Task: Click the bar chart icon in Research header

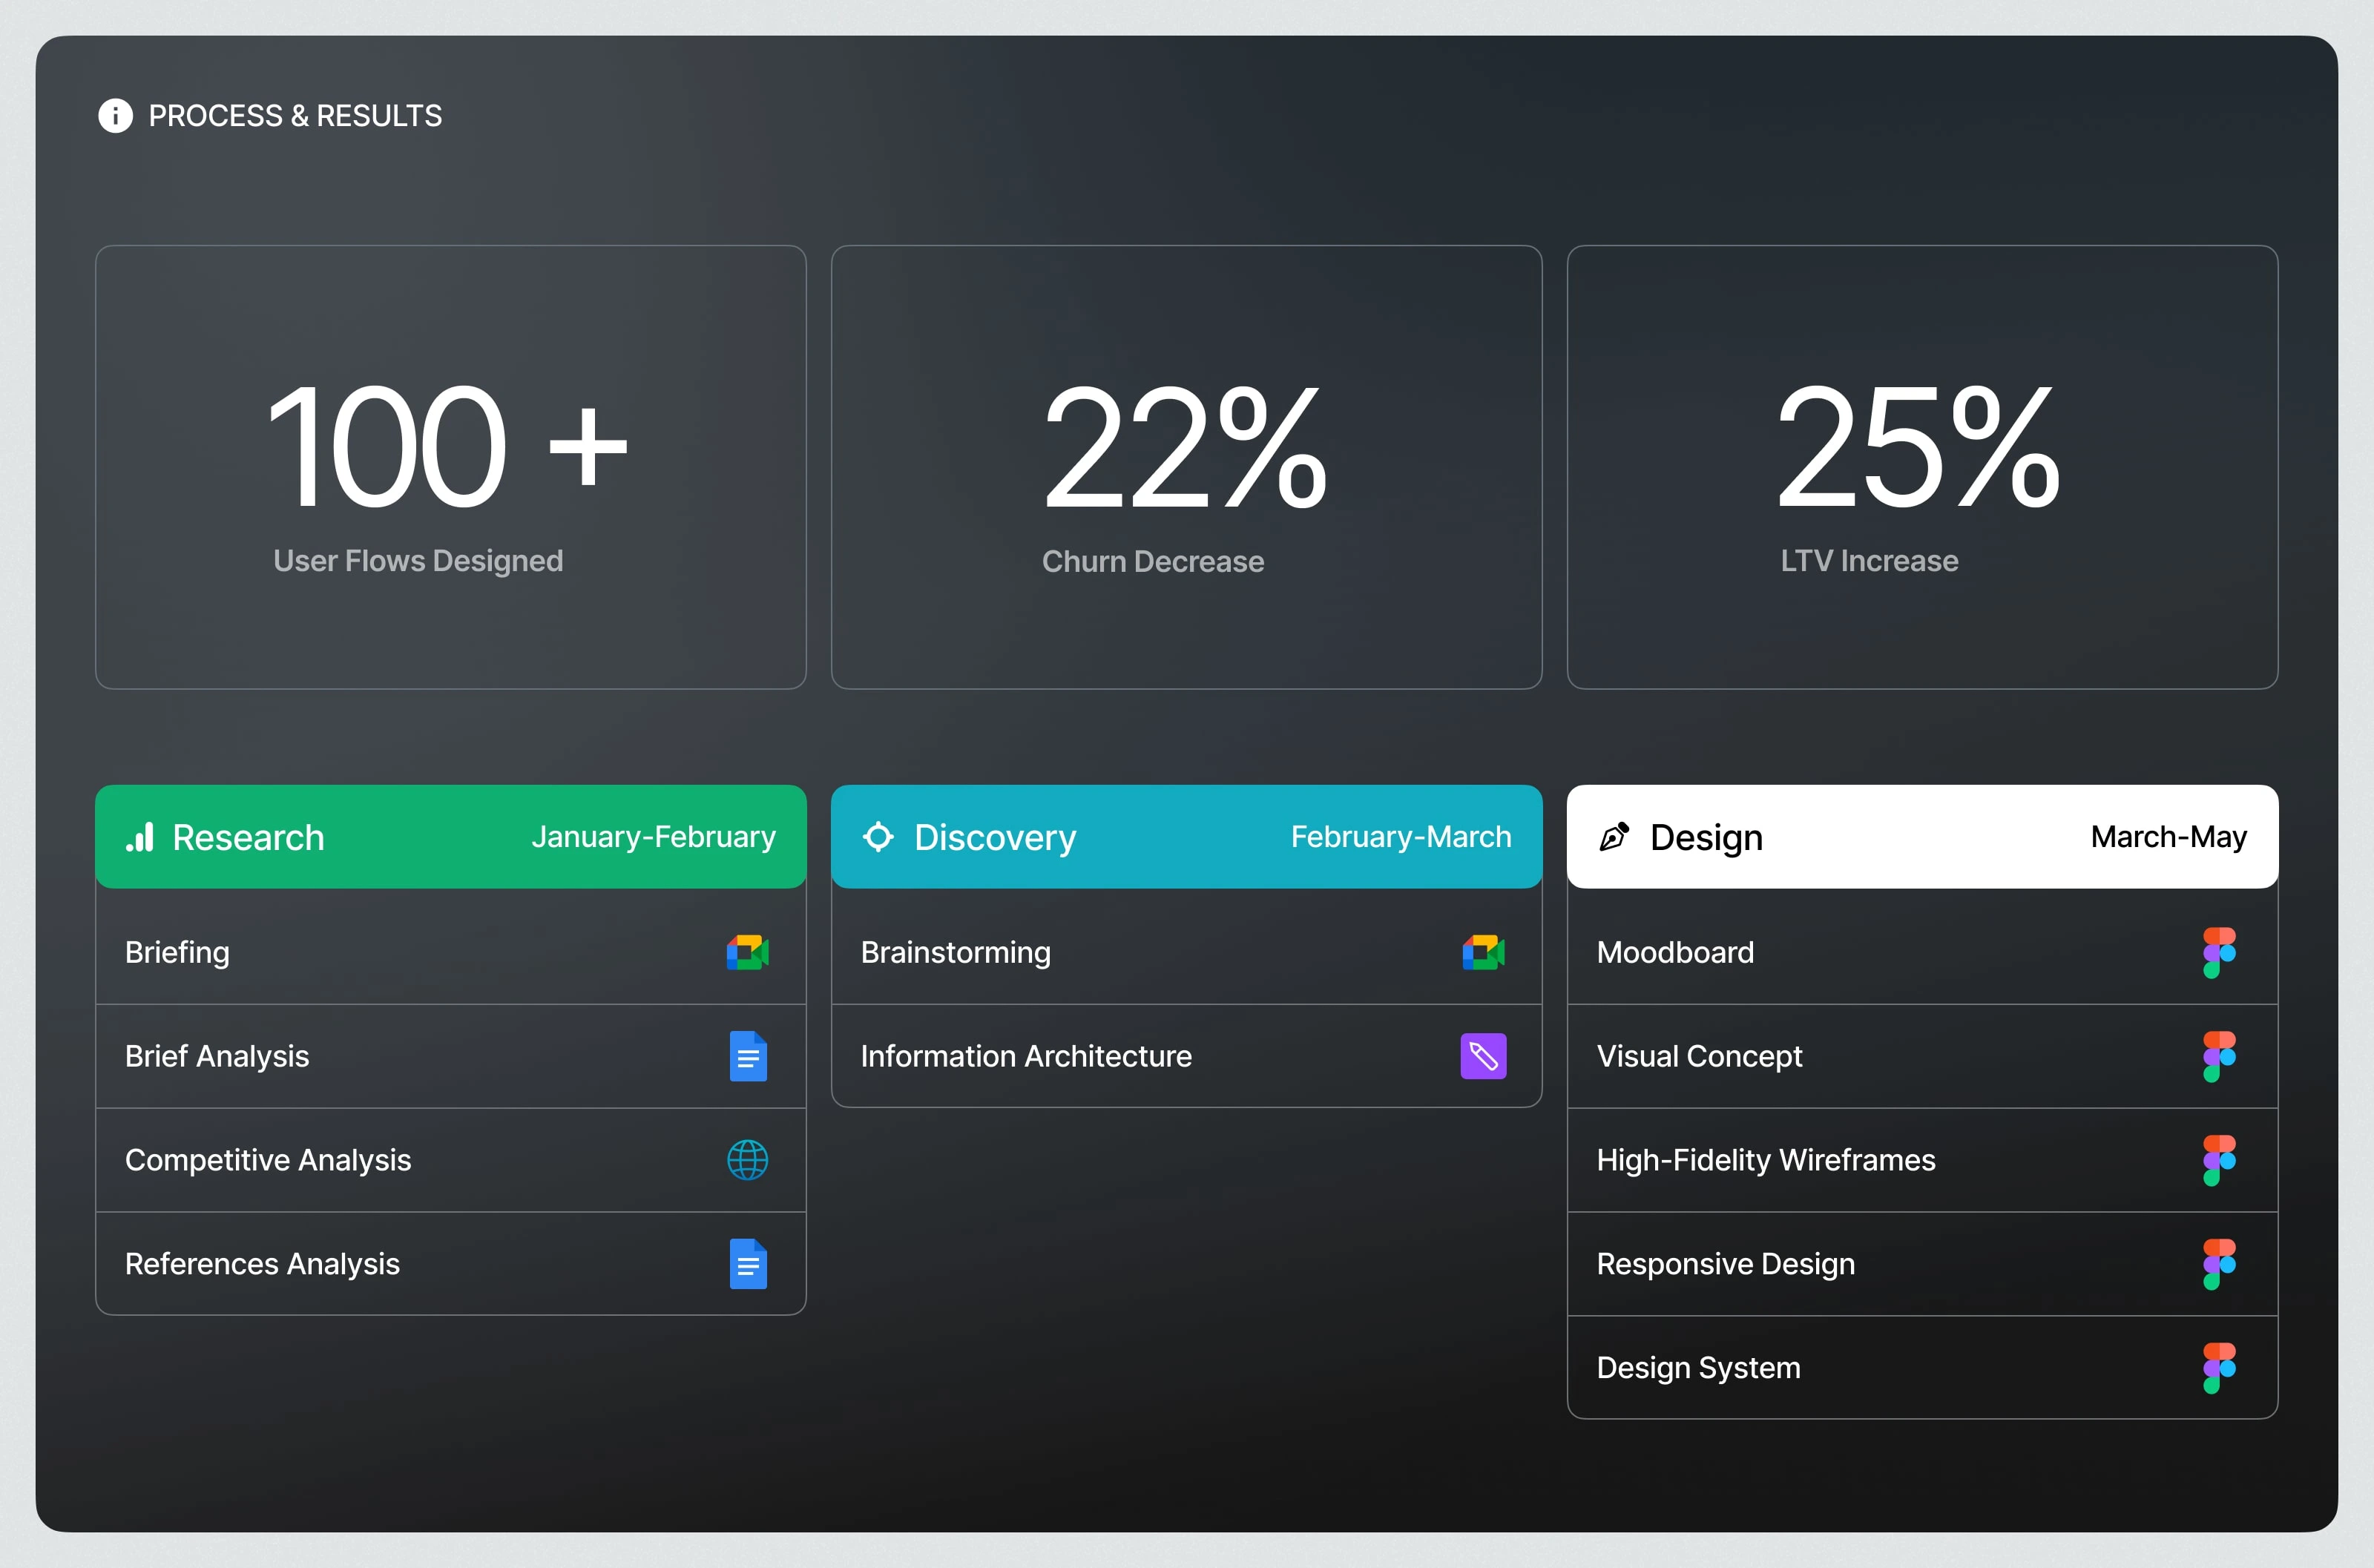Action: 140,837
